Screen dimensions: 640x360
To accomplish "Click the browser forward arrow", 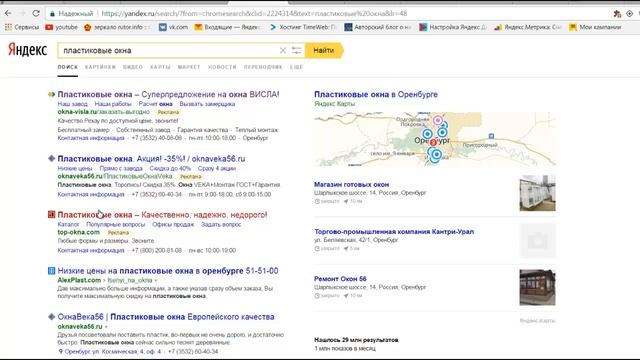I will (22, 13).
